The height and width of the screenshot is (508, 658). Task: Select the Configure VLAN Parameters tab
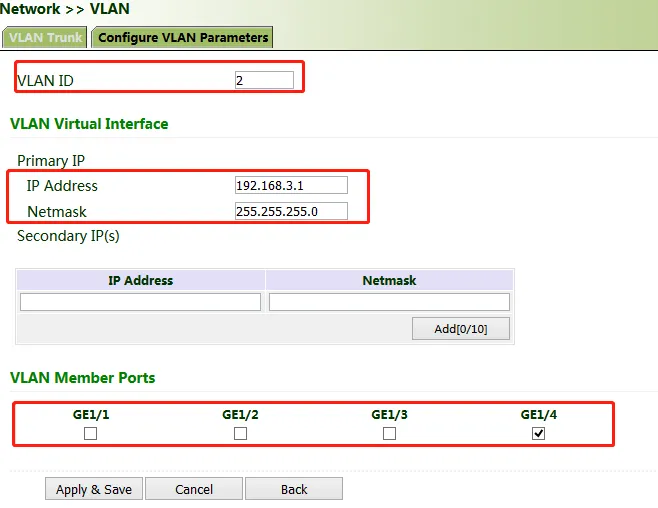pos(183,37)
